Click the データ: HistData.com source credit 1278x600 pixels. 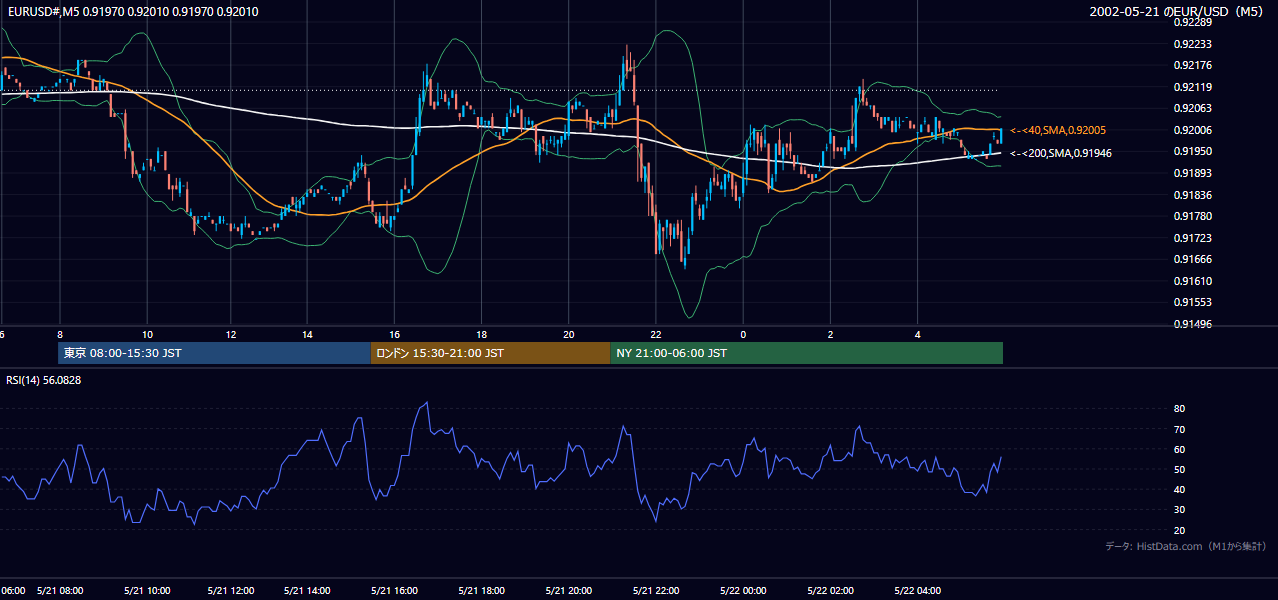pos(1186,546)
